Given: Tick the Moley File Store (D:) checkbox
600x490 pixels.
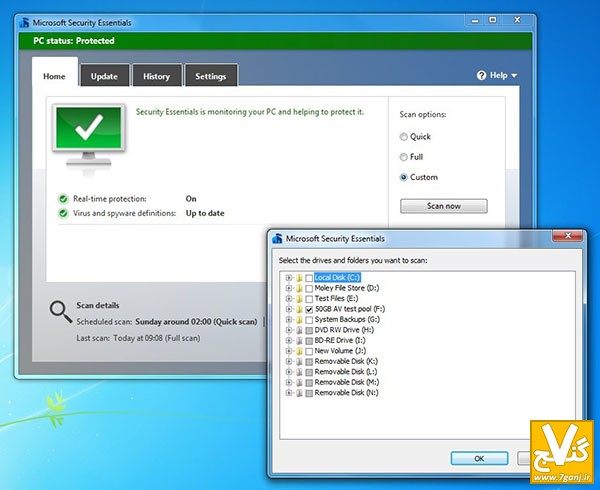Looking at the screenshot, I should pos(309,288).
